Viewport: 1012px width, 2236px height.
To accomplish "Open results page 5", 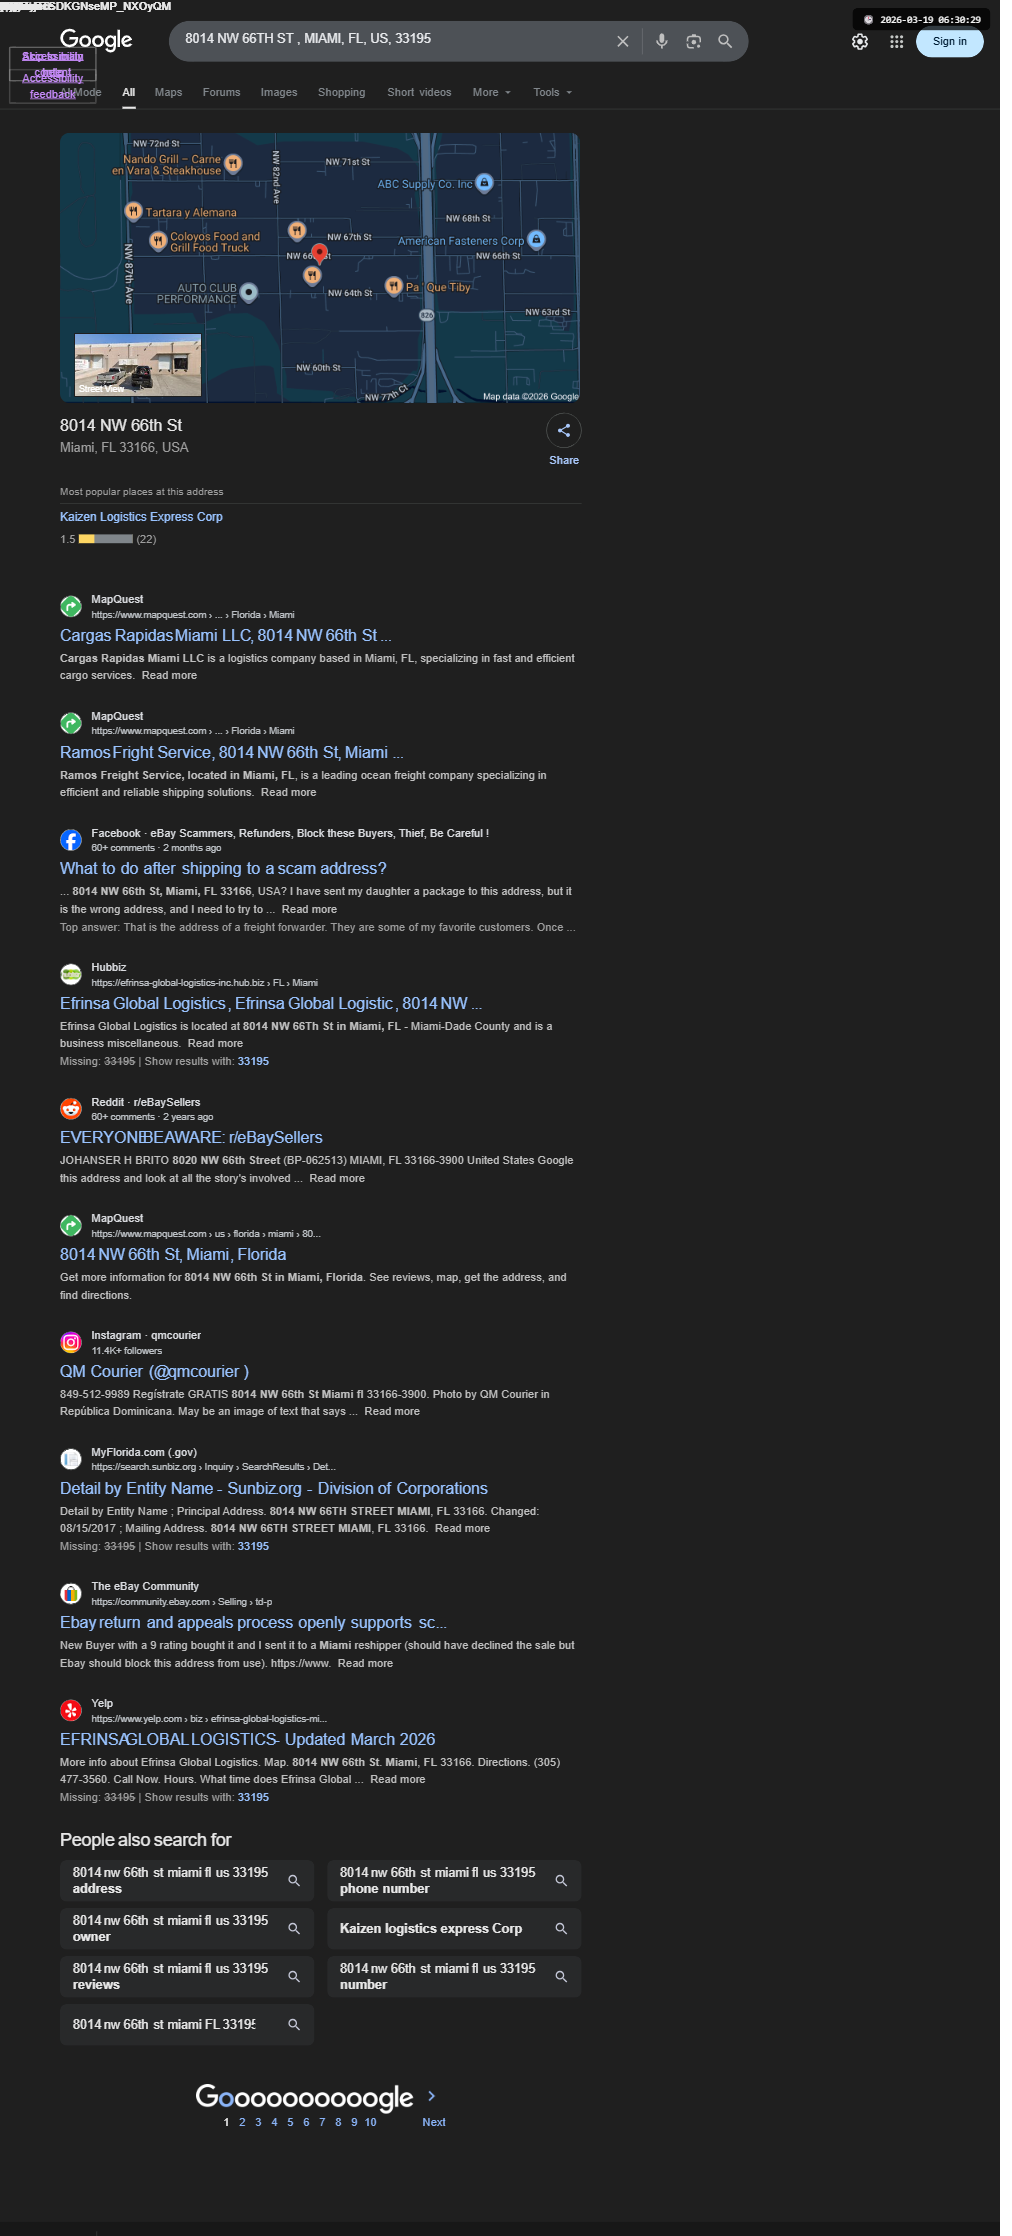I will pos(291,2122).
